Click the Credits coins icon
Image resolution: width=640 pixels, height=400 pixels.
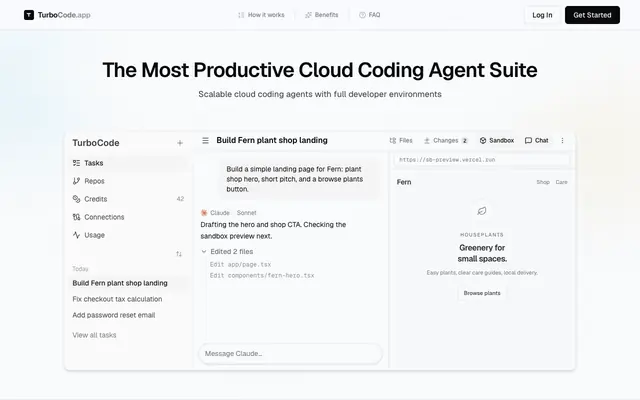point(76,199)
